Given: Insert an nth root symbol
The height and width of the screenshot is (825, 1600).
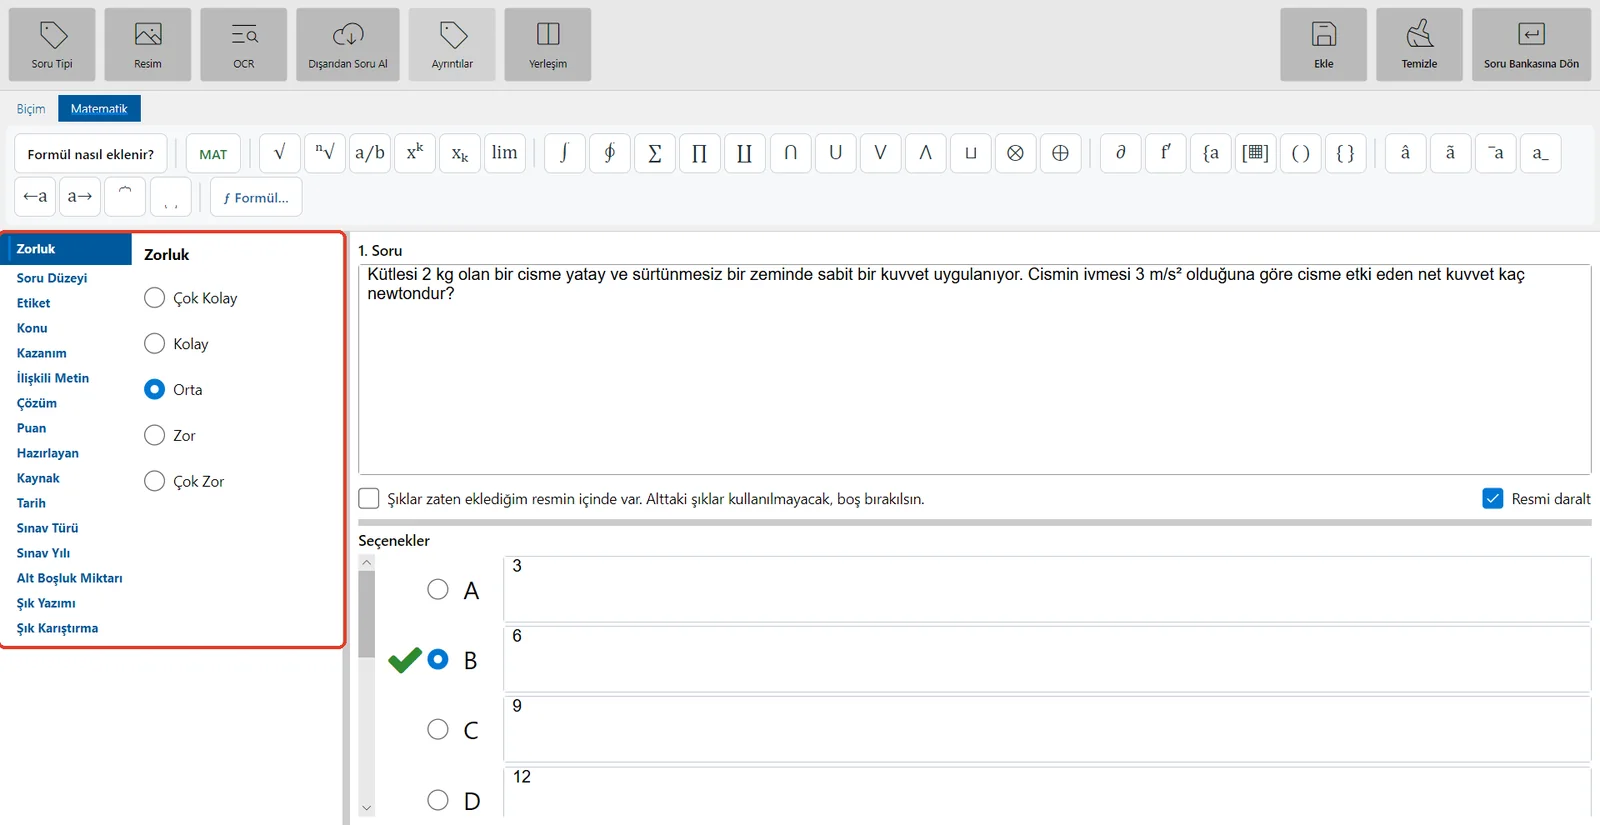Looking at the screenshot, I should point(325,153).
